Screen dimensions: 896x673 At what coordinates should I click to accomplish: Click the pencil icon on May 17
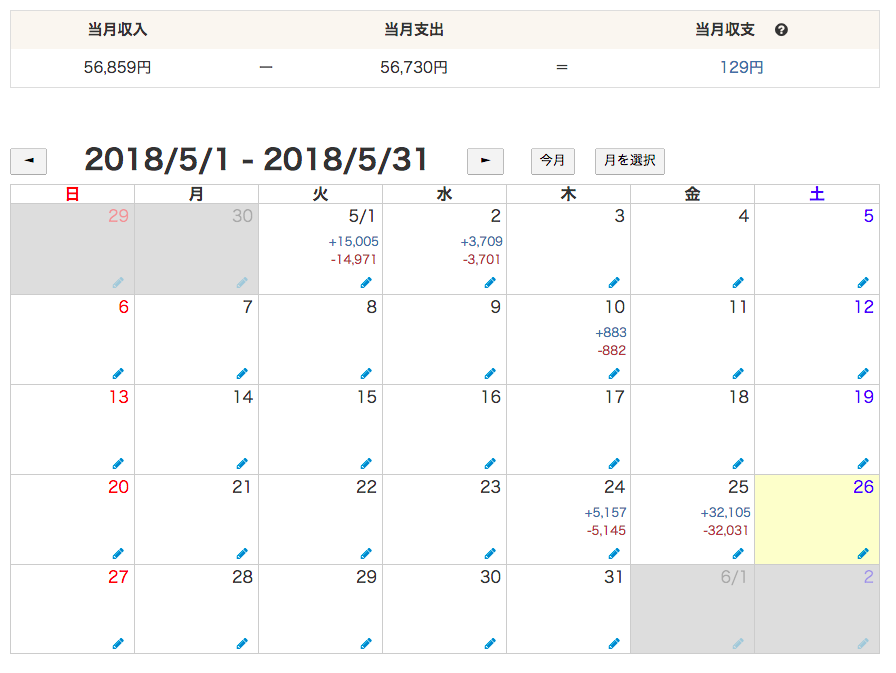[x=614, y=463]
